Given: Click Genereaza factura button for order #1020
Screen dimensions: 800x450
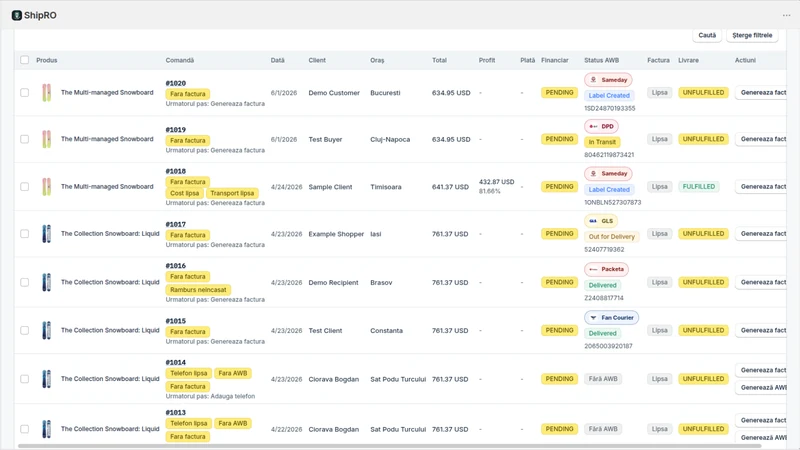Looking at the screenshot, I should 761,93.
